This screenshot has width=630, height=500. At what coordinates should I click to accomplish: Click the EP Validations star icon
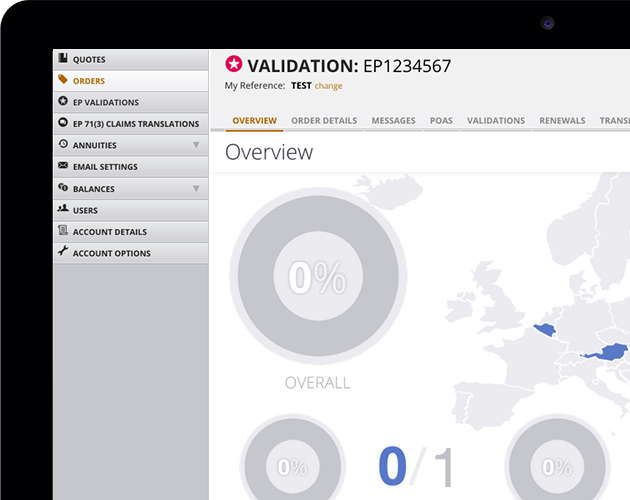click(x=64, y=102)
